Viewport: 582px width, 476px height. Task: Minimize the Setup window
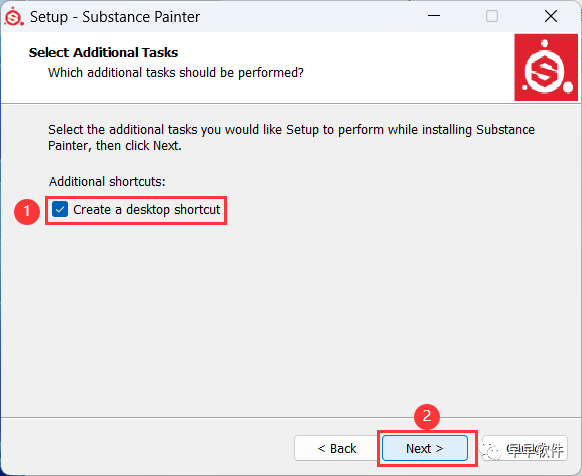coord(434,16)
